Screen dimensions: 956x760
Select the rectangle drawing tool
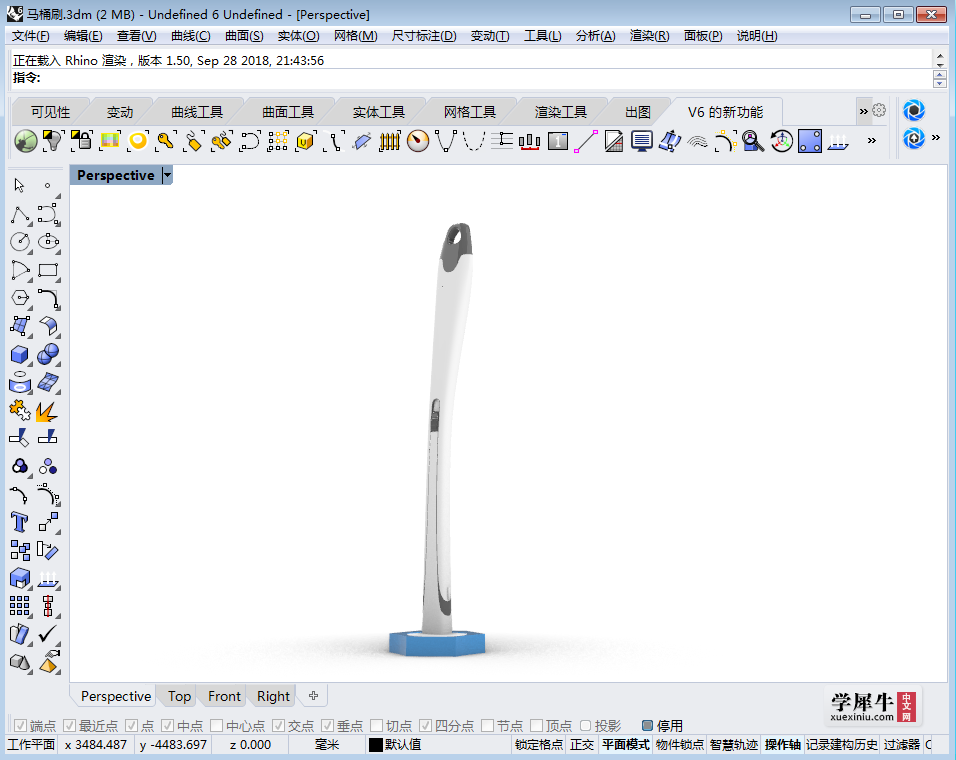click(48, 271)
